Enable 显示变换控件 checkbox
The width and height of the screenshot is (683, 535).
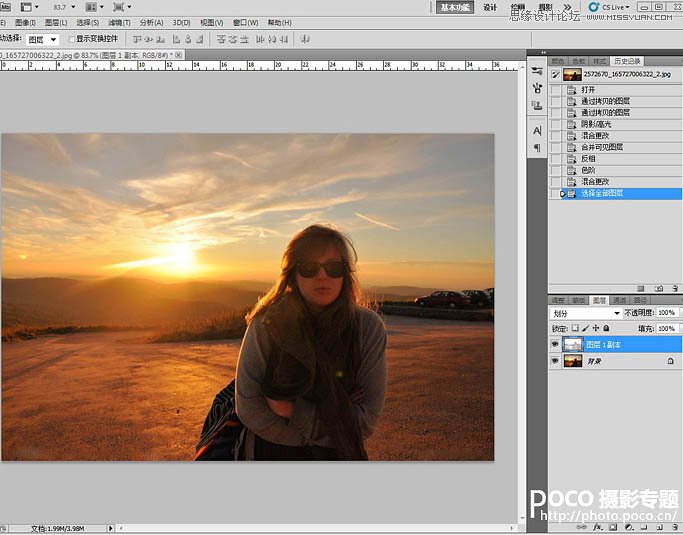click(72, 39)
